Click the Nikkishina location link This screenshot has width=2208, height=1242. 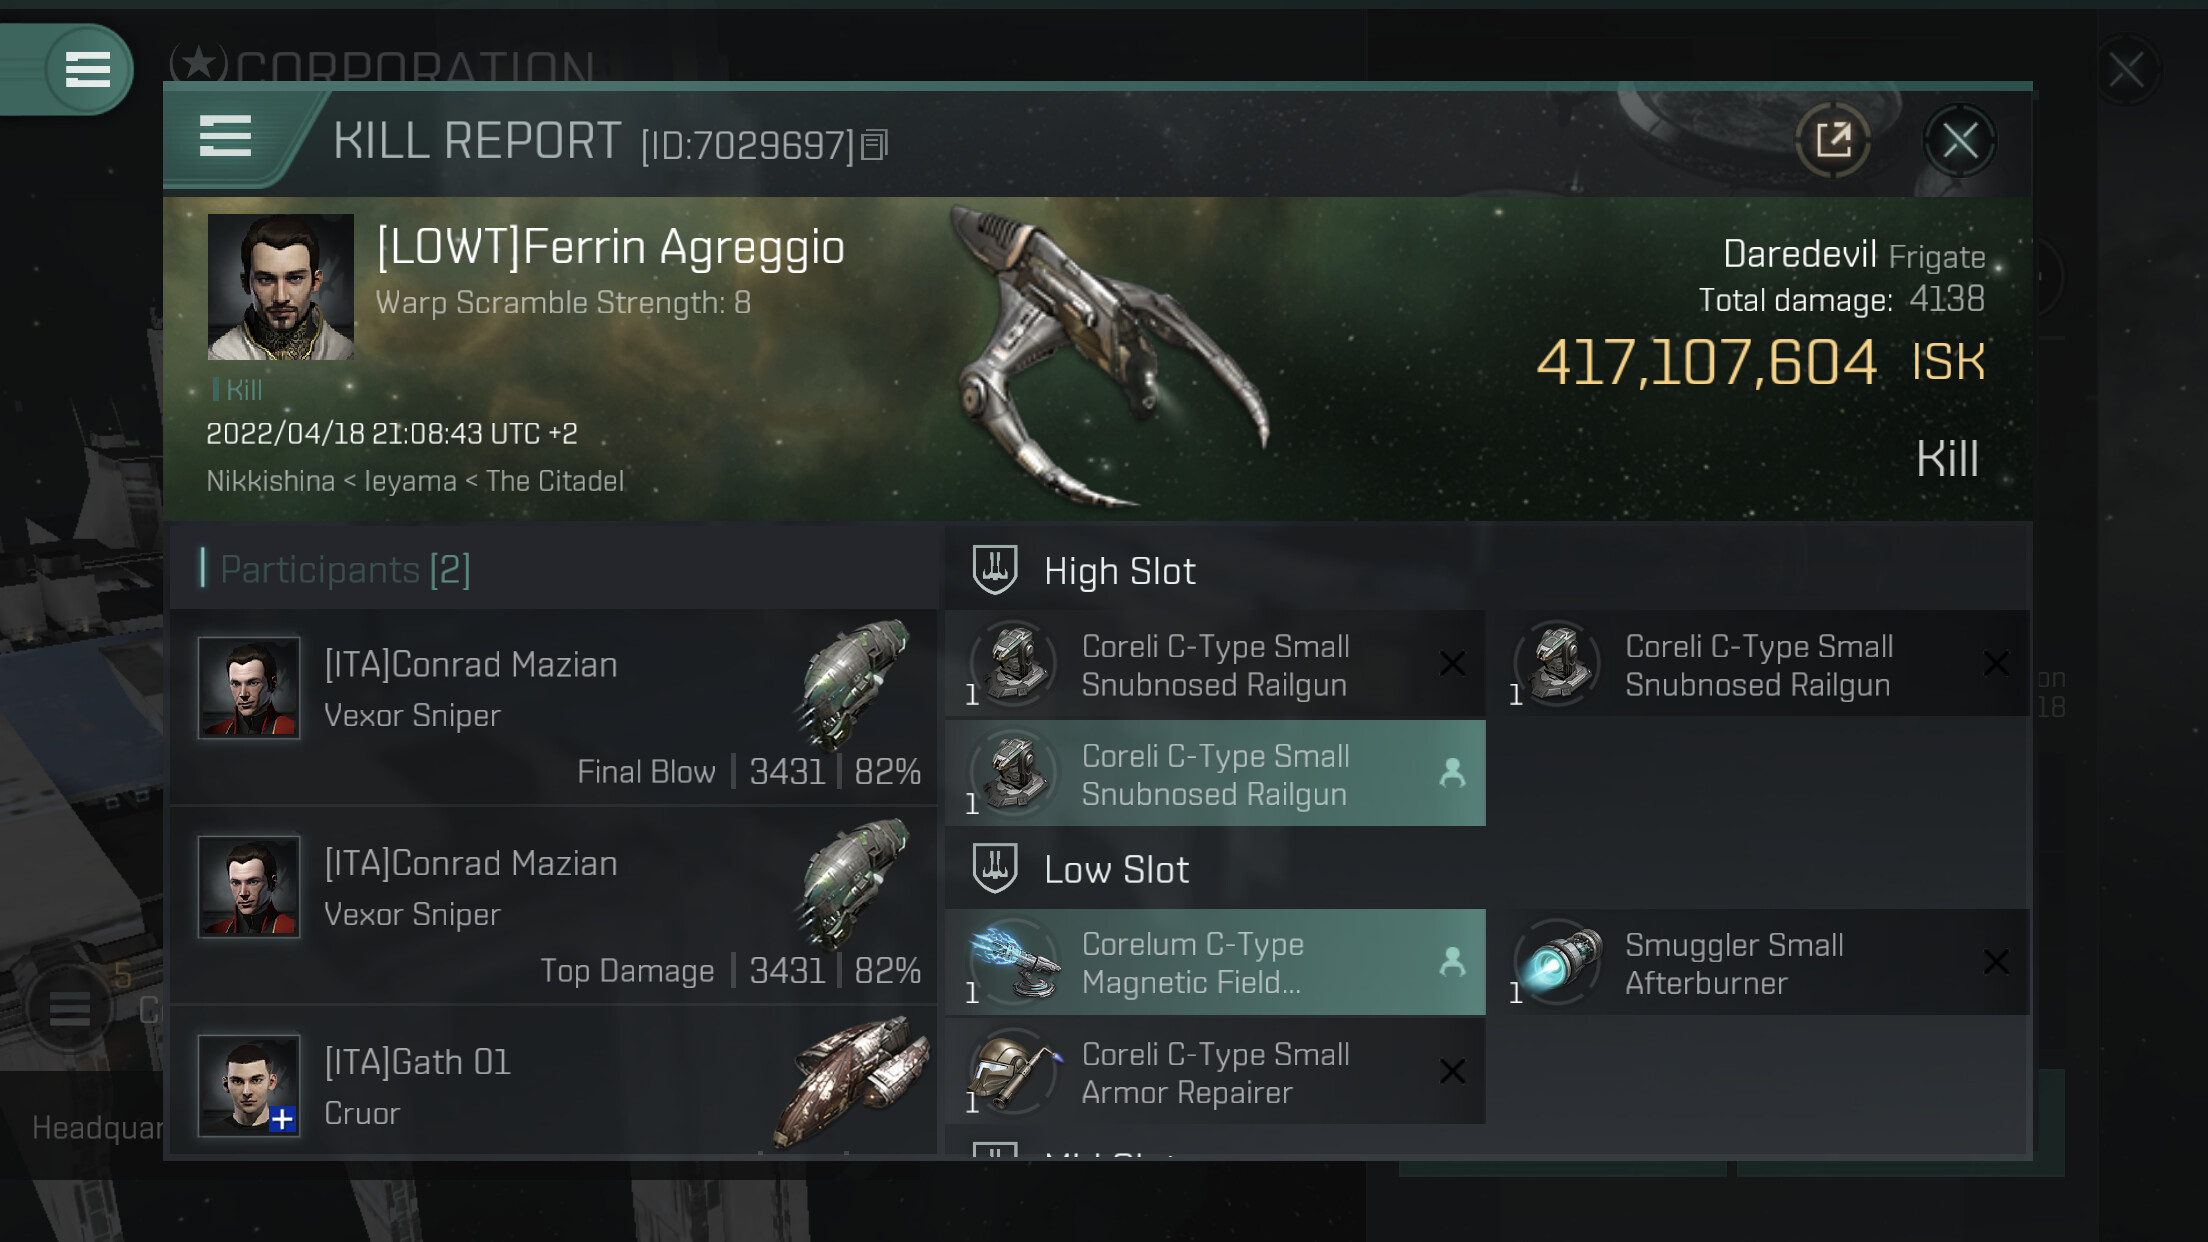pos(271,481)
